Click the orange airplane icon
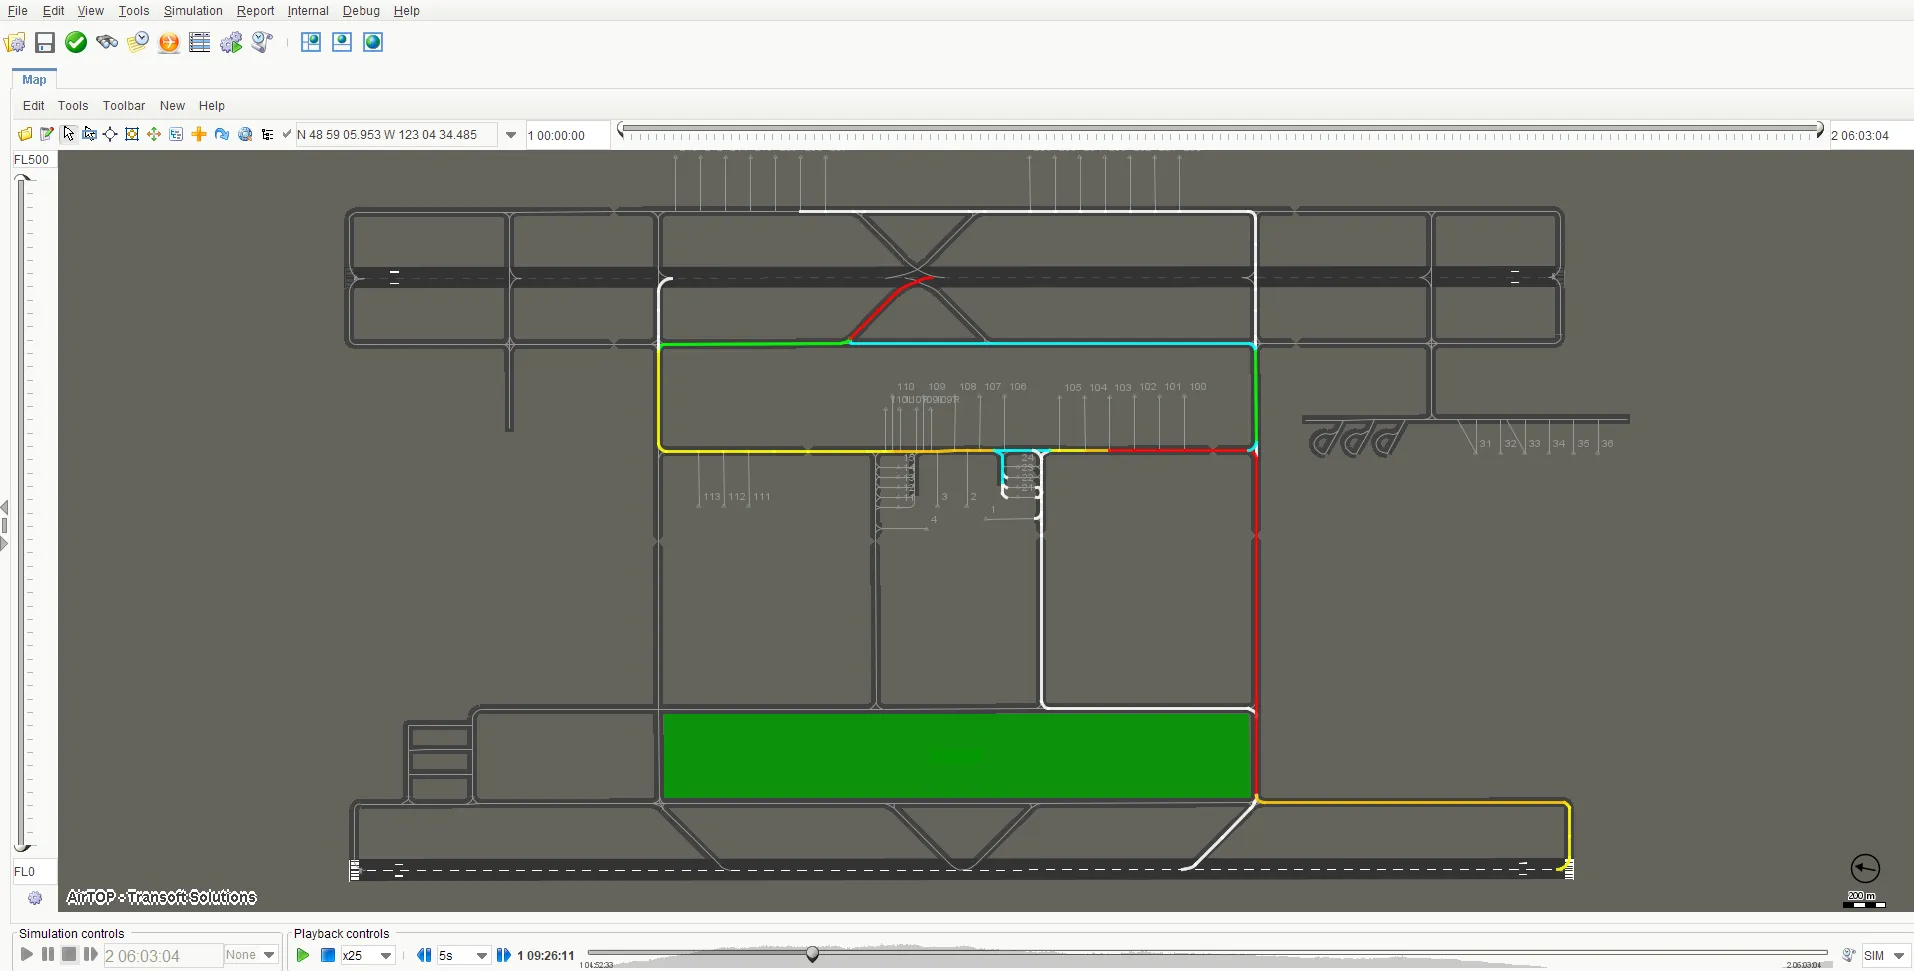Screen dimensions: 1914x971 point(169,42)
